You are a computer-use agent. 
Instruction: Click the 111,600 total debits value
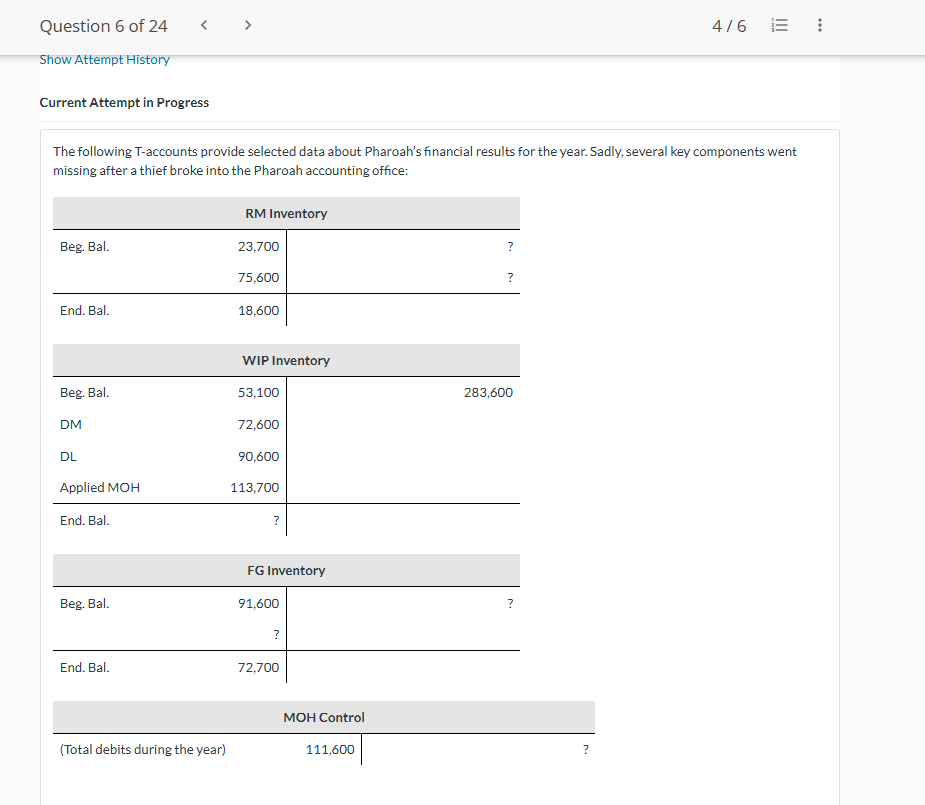330,750
